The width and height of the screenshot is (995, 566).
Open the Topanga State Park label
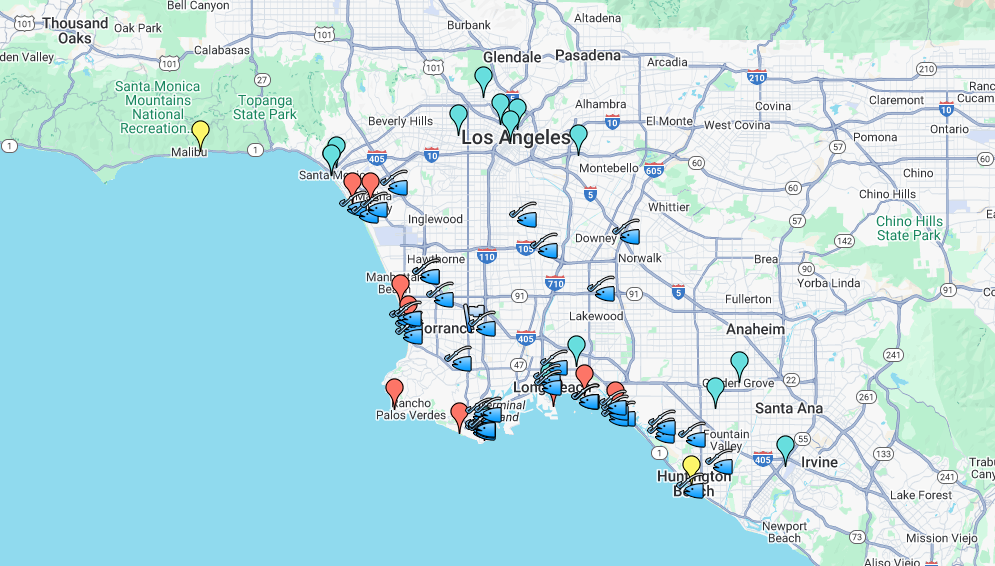(265, 107)
